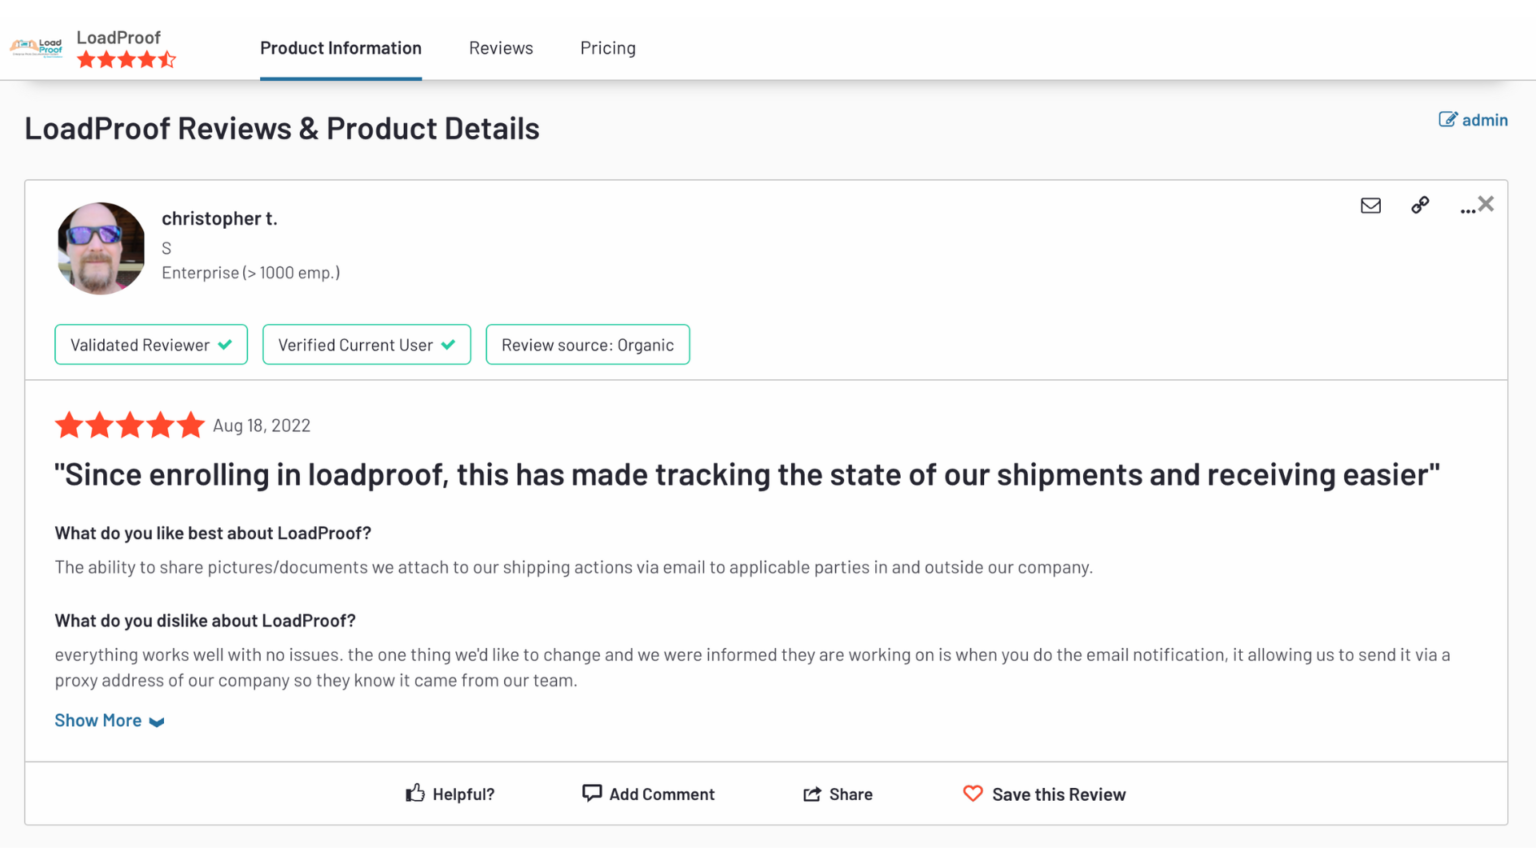
Task: Click the LoadProof star rating in header
Action: (126, 60)
